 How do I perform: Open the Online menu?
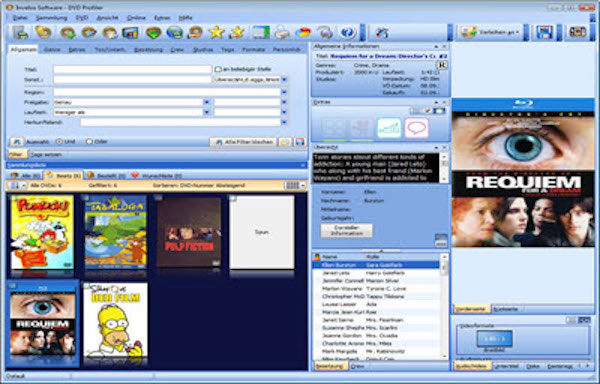[136, 18]
